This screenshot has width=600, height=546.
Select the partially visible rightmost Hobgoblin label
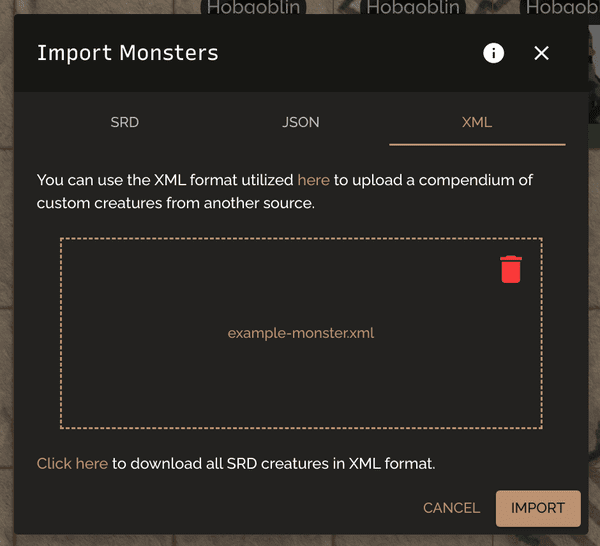point(560,7)
